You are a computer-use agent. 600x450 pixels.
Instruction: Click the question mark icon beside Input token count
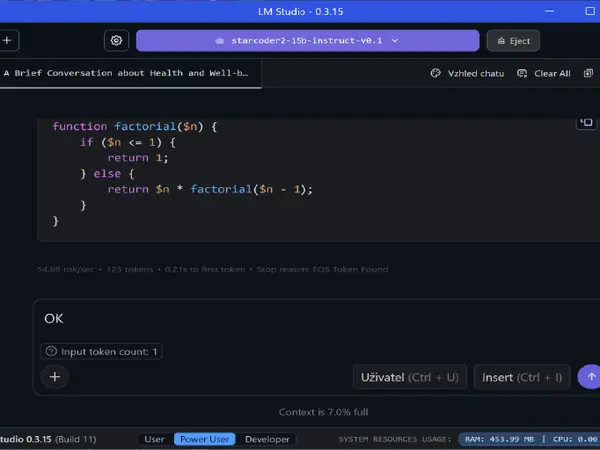(51, 351)
